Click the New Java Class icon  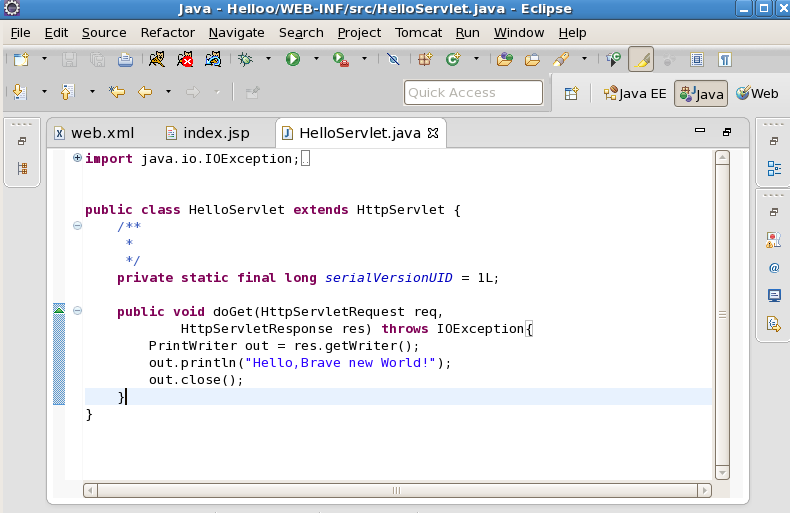(453, 59)
